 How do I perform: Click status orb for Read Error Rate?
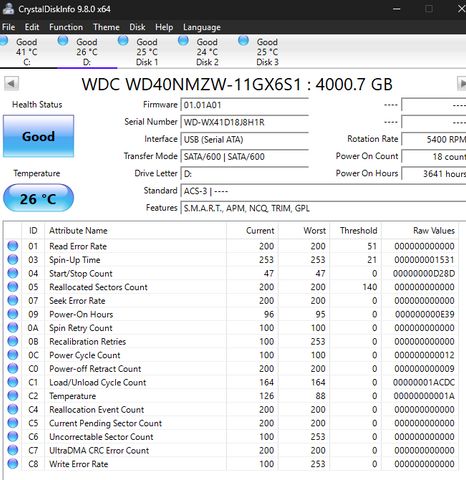point(13,246)
